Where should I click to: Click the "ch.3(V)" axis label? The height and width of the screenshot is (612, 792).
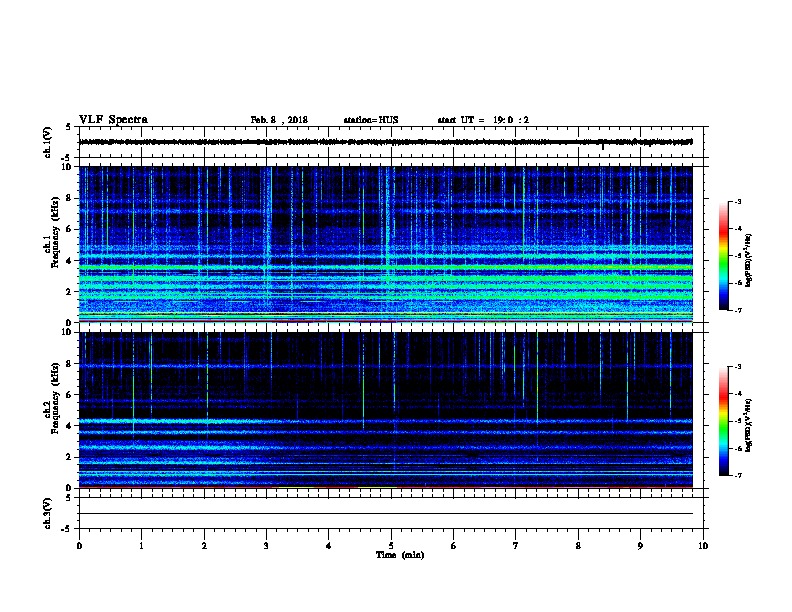(47, 513)
